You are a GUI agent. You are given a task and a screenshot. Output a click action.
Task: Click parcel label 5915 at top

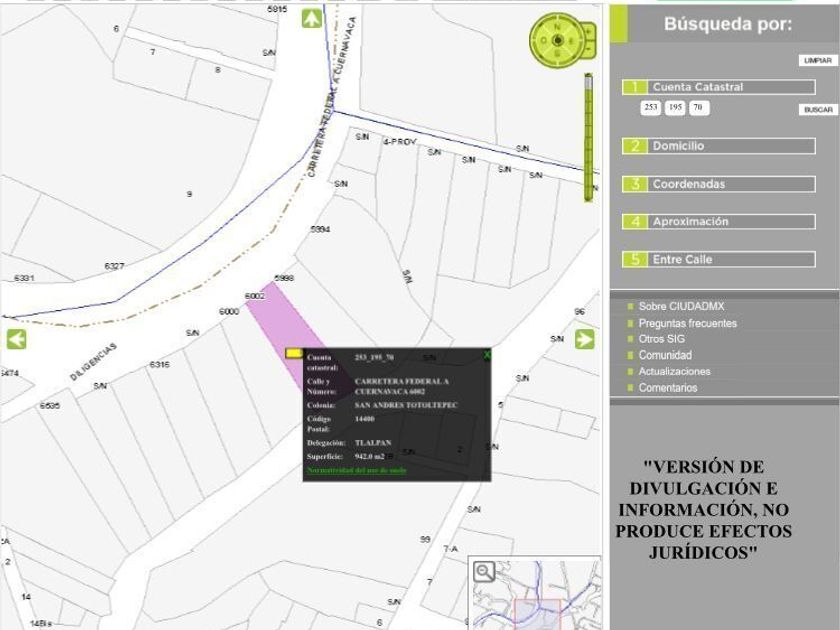[x=276, y=9]
